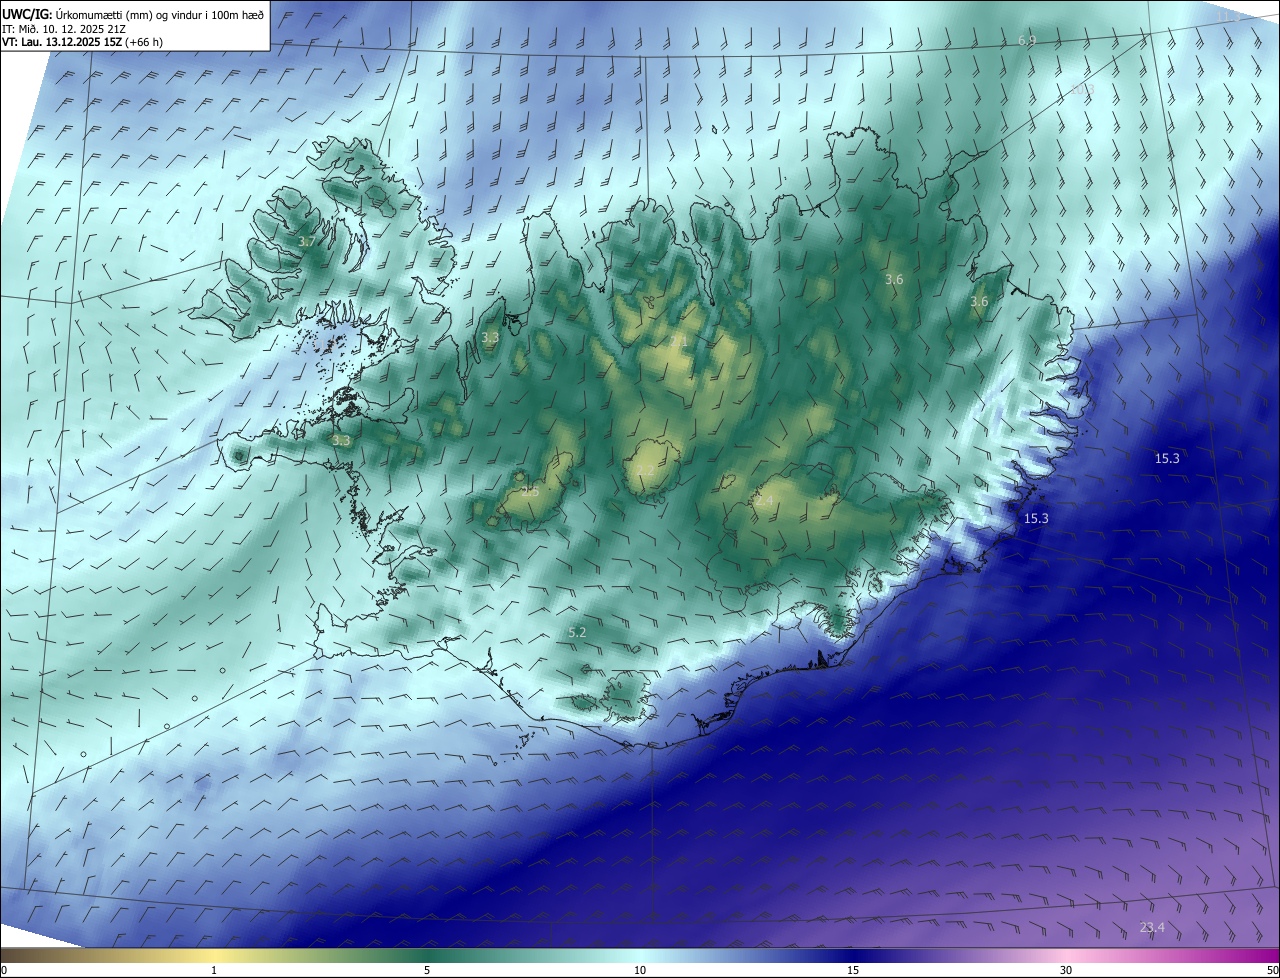Click the 1 tick on the colour scale
This screenshot has width=1280, height=978.
[215, 970]
